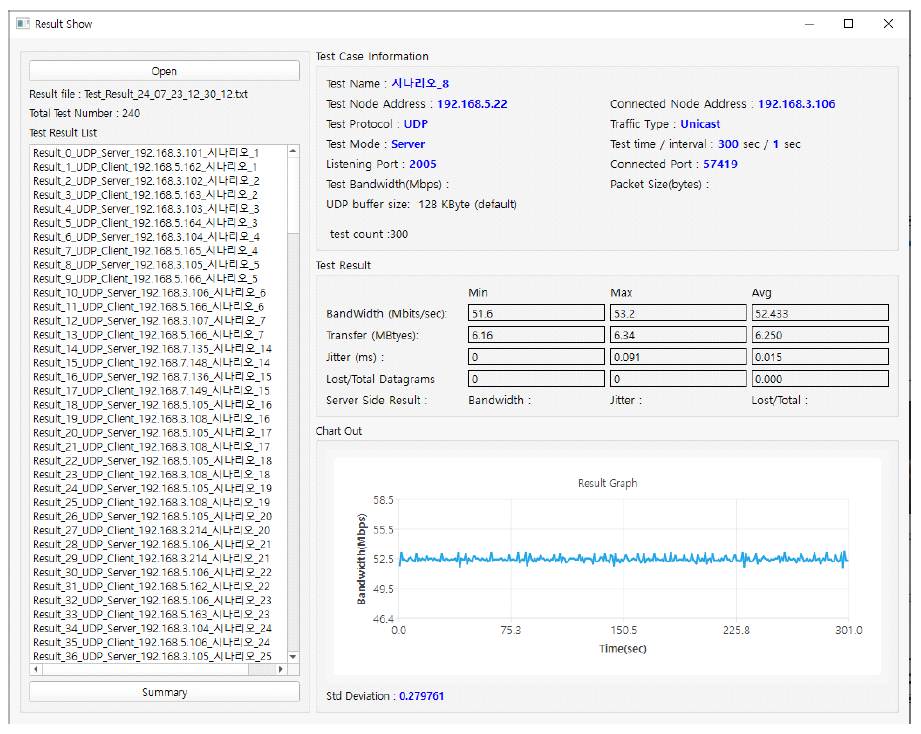This screenshot has height=734, width=921.
Task: Click the vertical scrollbar thumb in result list
Action: click(x=293, y=195)
